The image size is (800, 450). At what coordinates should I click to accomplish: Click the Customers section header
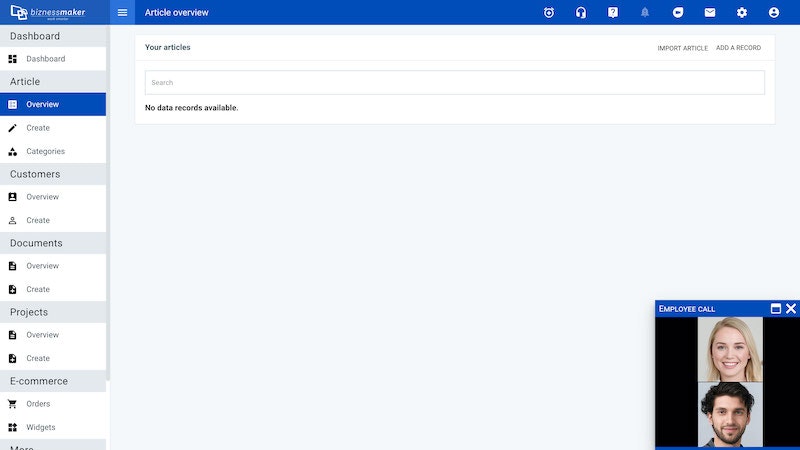(x=53, y=174)
